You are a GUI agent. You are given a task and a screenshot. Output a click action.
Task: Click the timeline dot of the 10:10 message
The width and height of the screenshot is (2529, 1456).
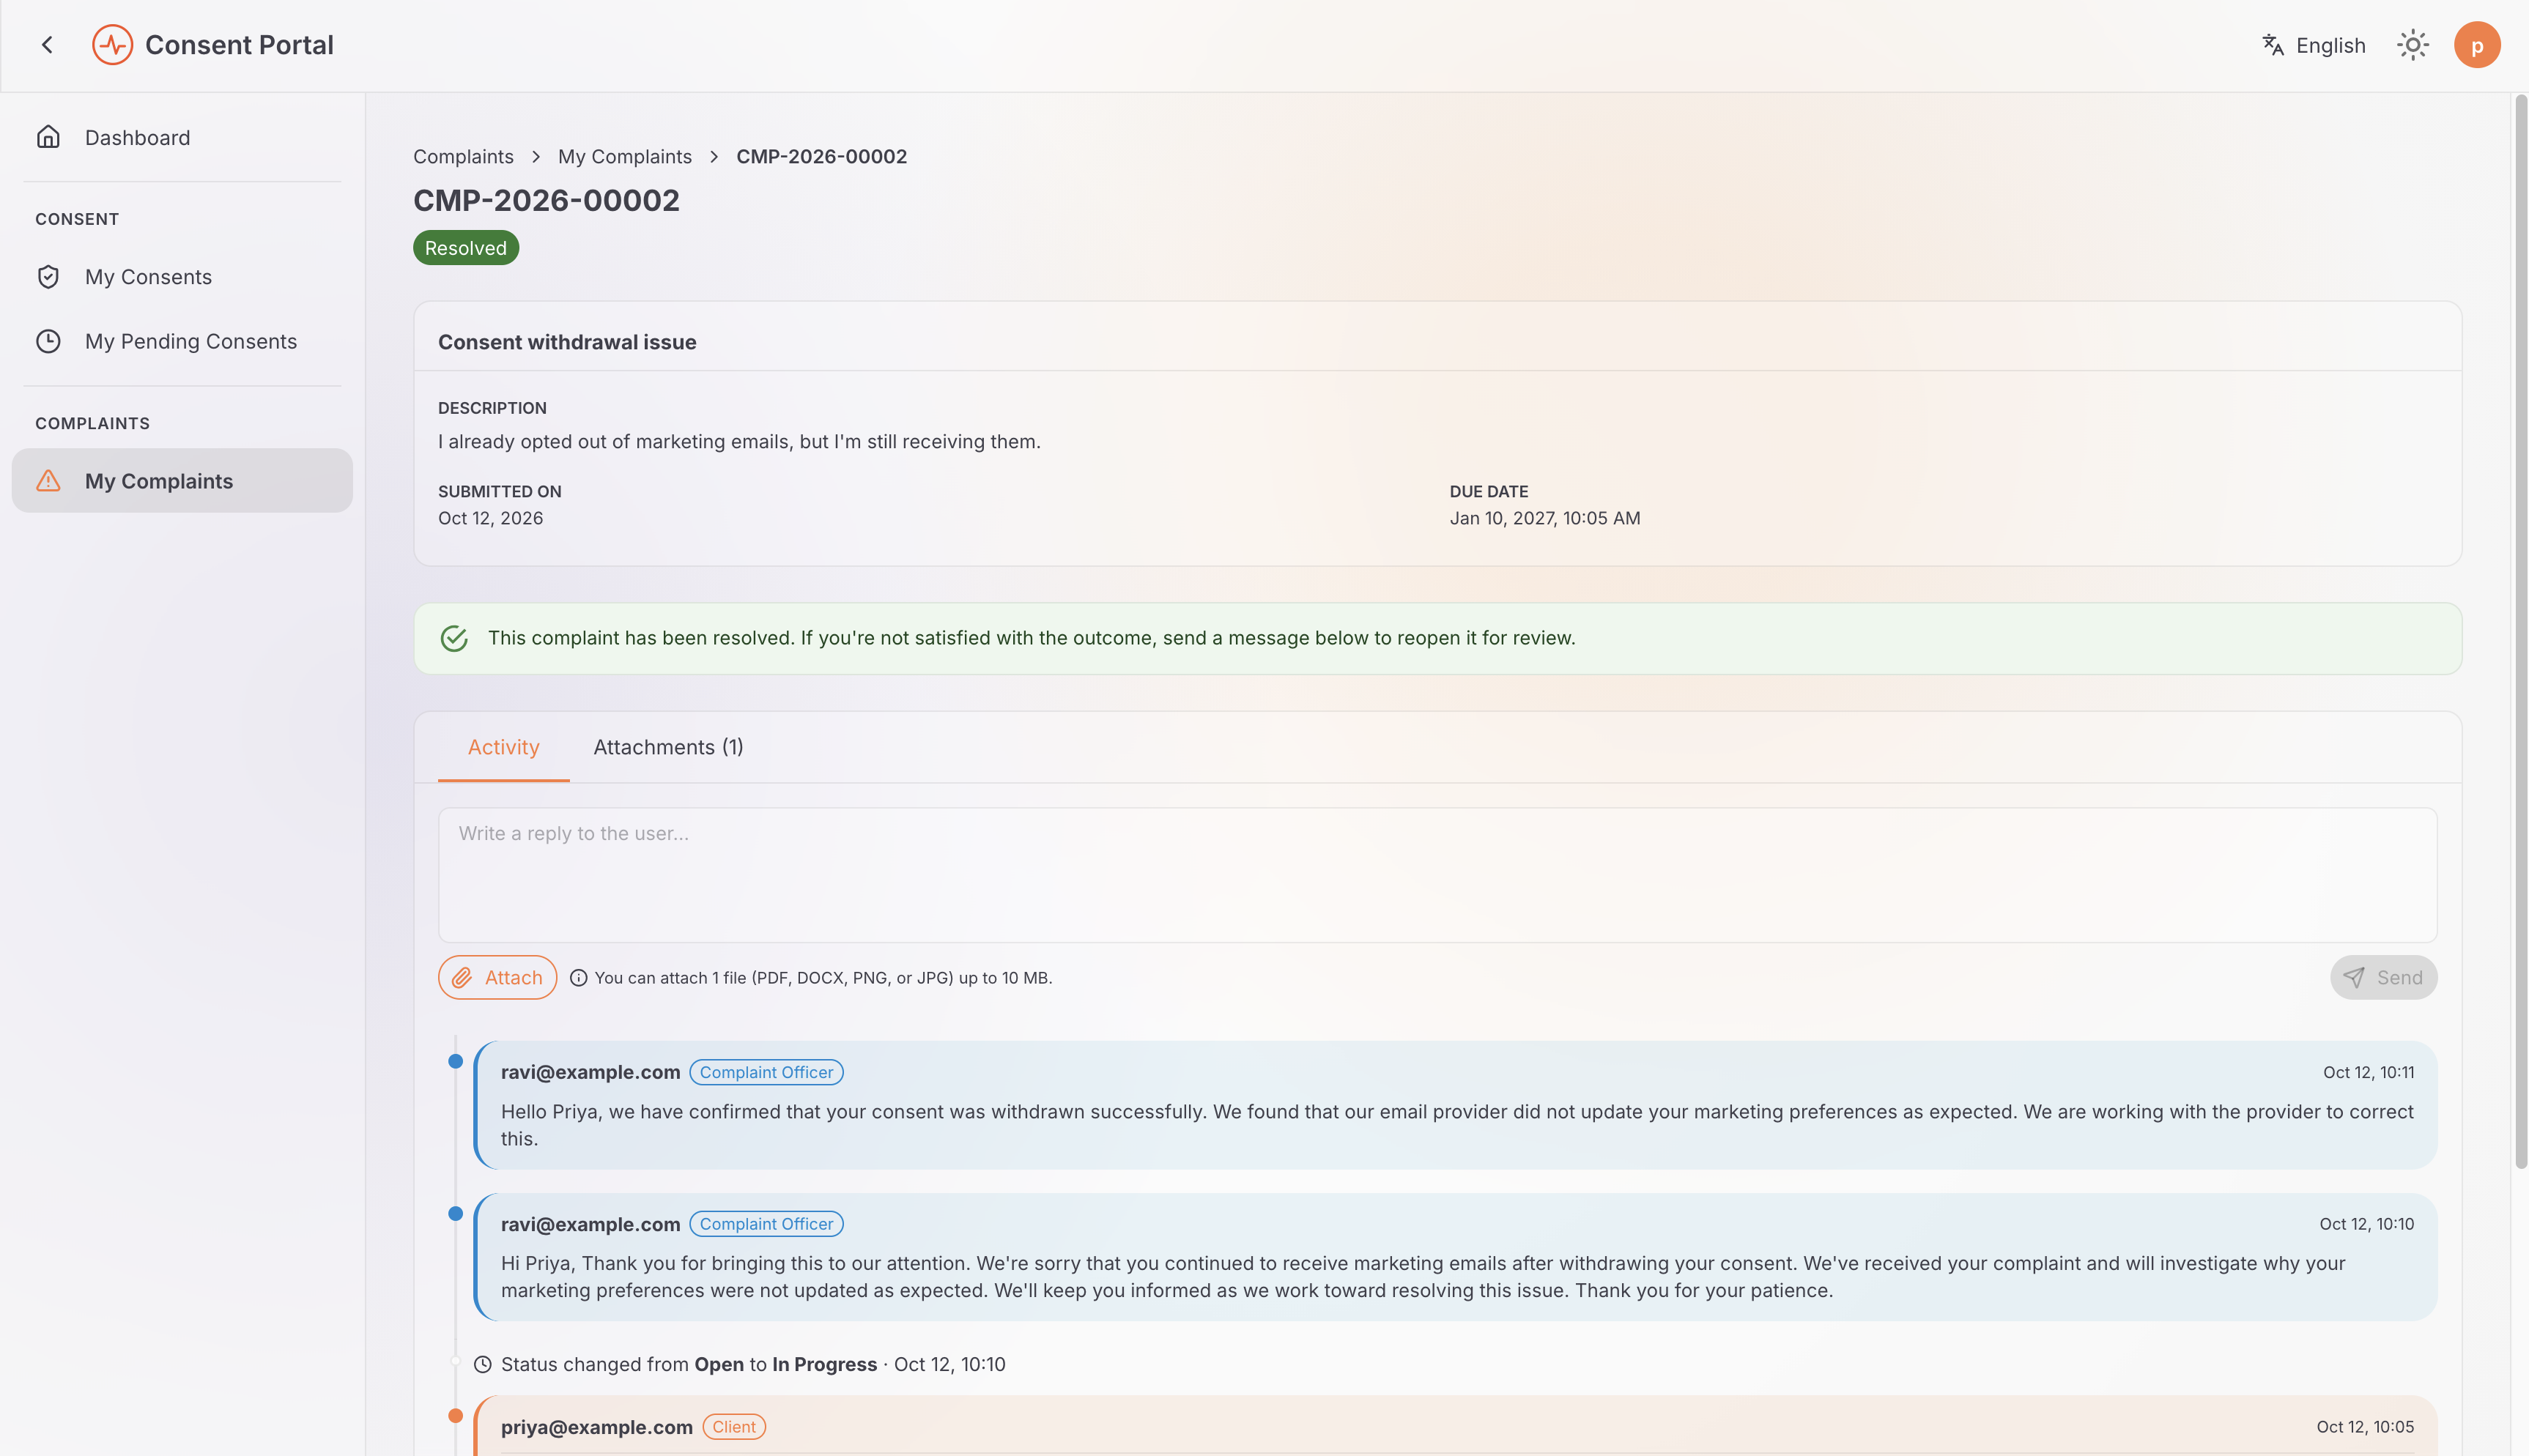[x=455, y=1213]
